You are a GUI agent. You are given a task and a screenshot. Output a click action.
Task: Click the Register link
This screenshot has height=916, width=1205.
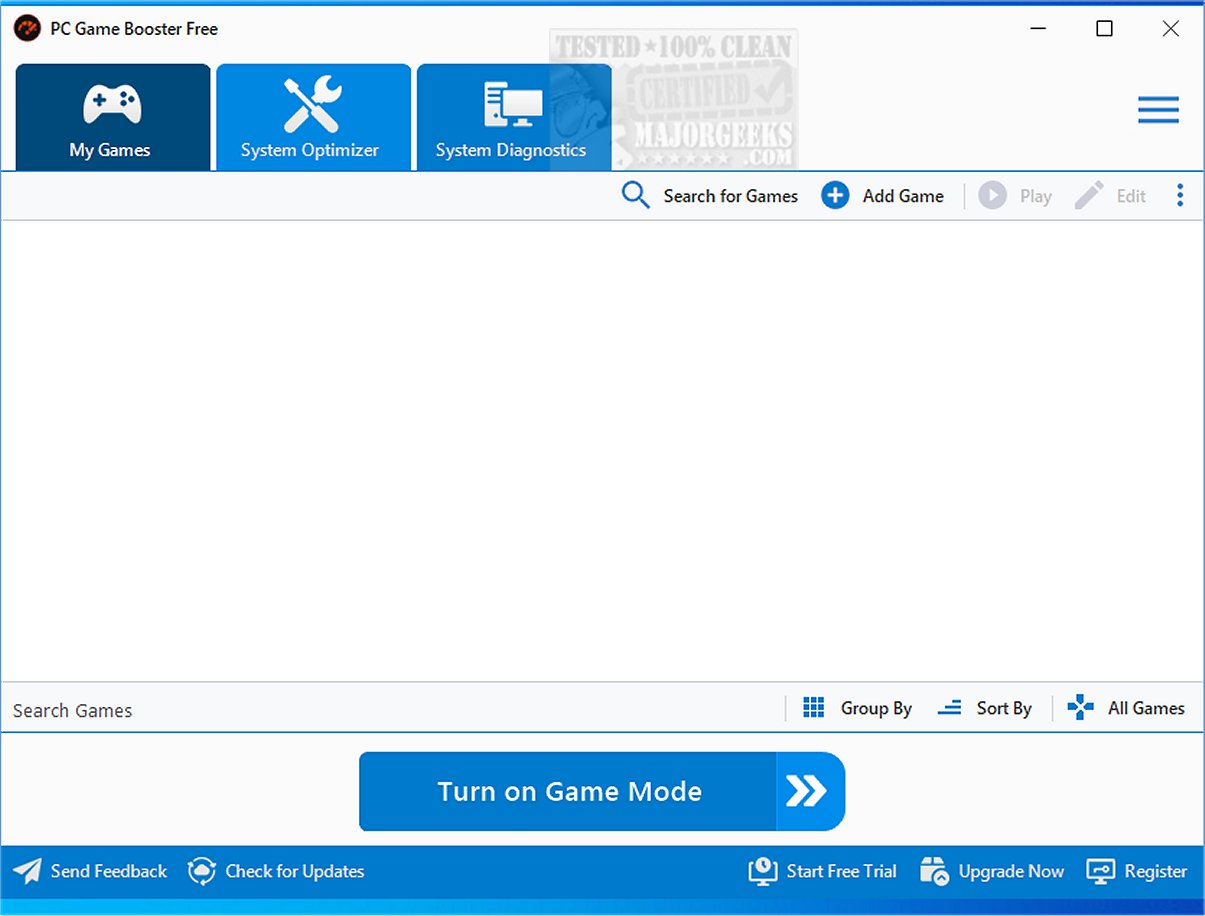[1156, 871]
